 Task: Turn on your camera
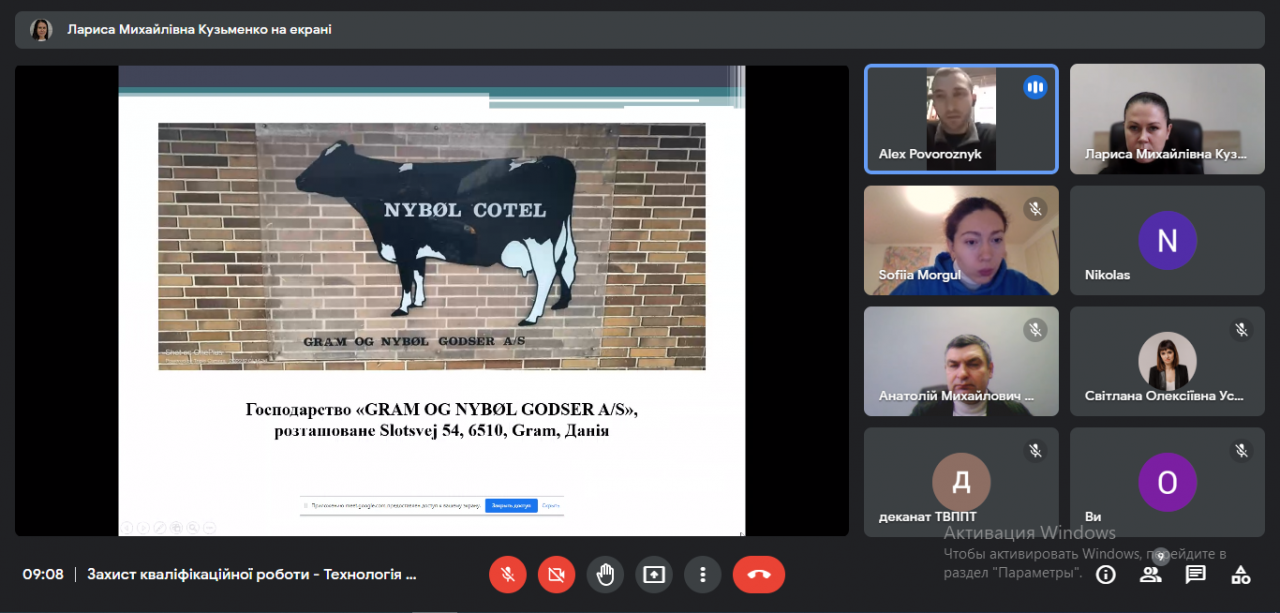[556, 574]
